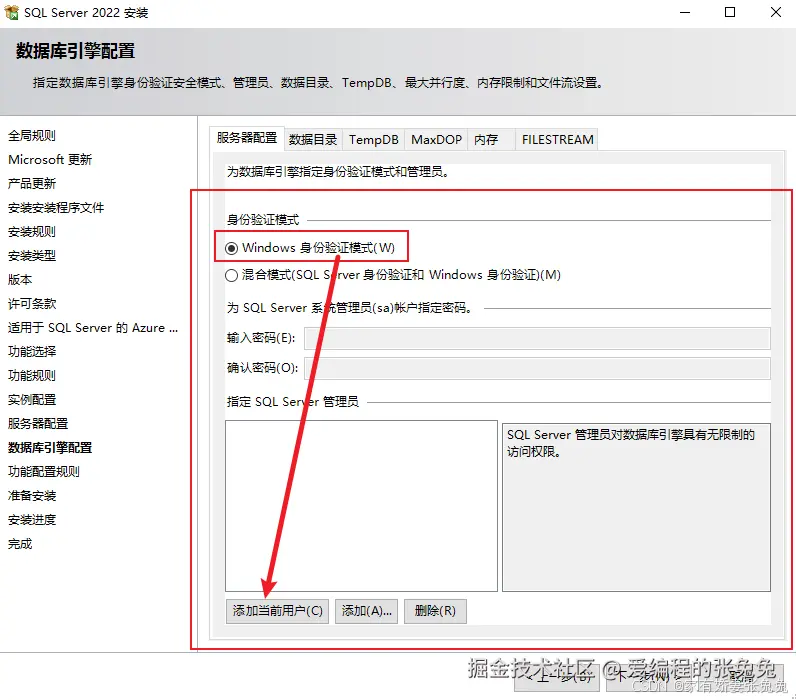Screen dimensions: 796x700
Task: Select 产品更新 step in sidebar
Action: click(31, 184)
